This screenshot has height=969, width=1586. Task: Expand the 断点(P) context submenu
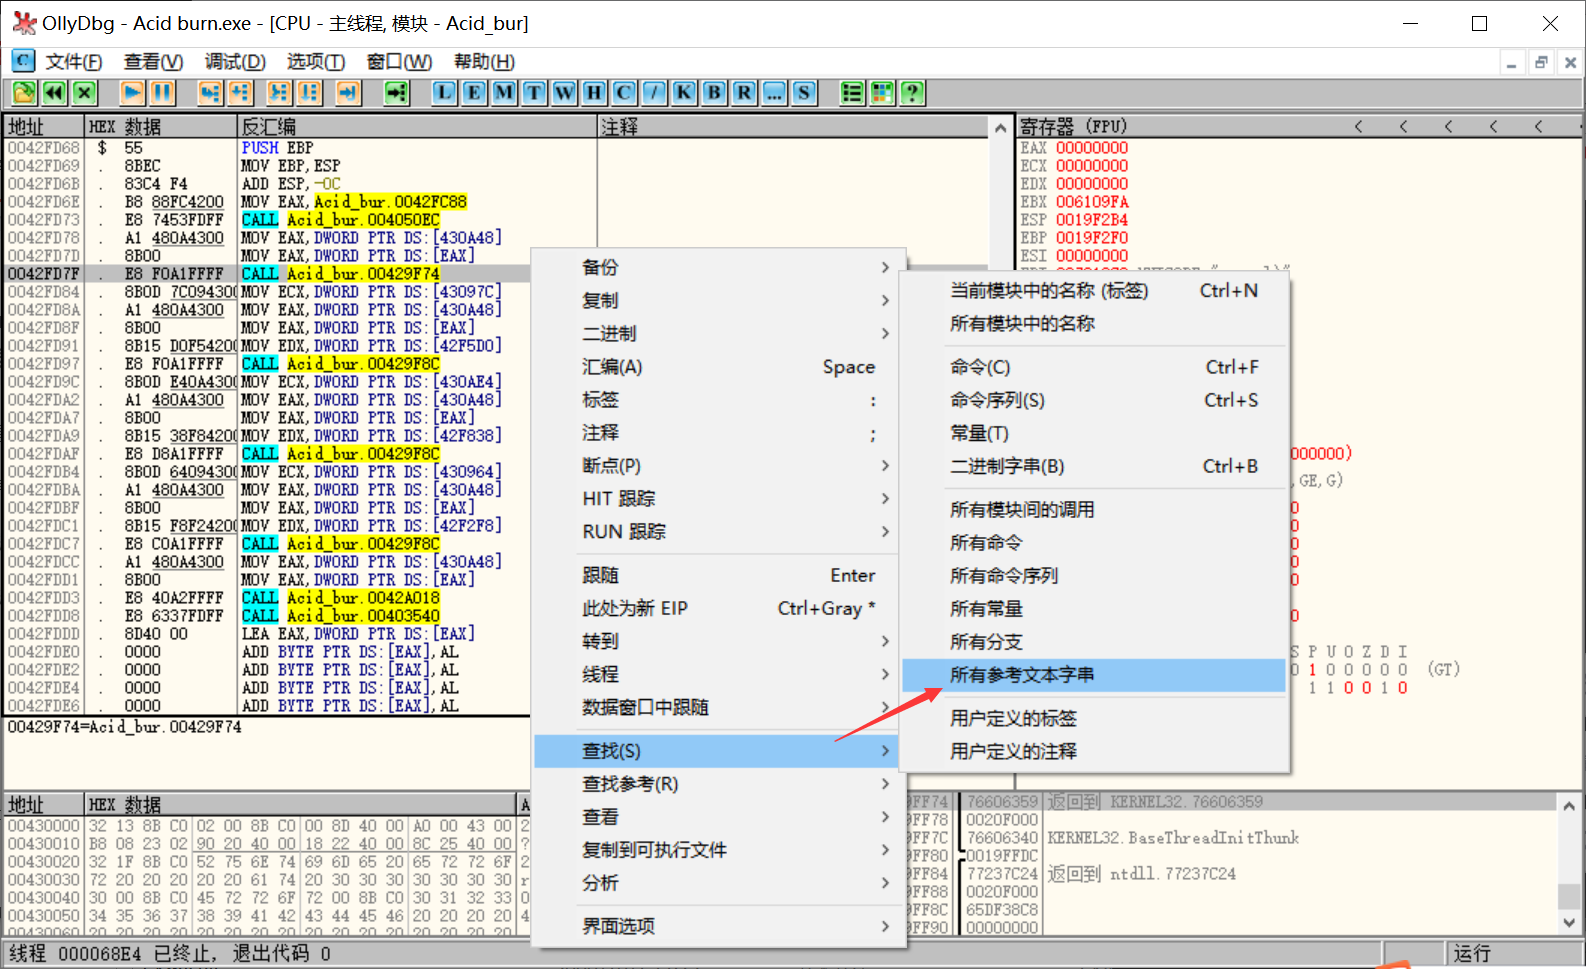pos(716,465)
